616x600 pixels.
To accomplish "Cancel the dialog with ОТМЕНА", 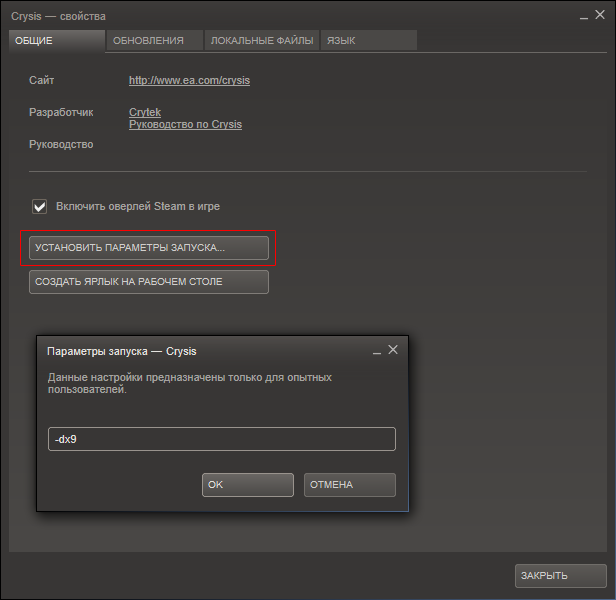I will [x=350, y=485].
